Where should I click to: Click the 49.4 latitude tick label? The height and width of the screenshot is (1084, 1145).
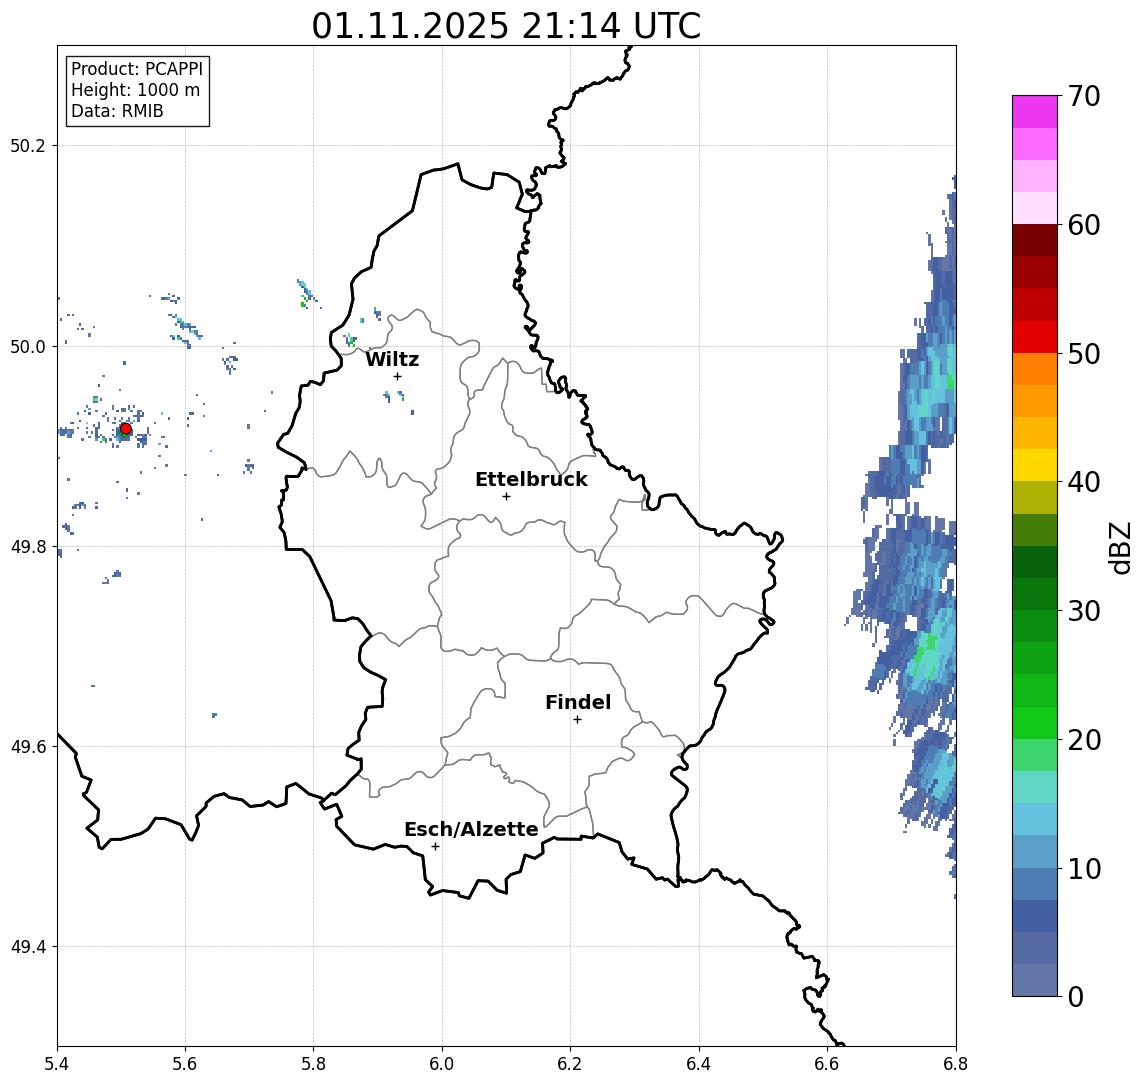pyautogui.click(x=28, y=947)
